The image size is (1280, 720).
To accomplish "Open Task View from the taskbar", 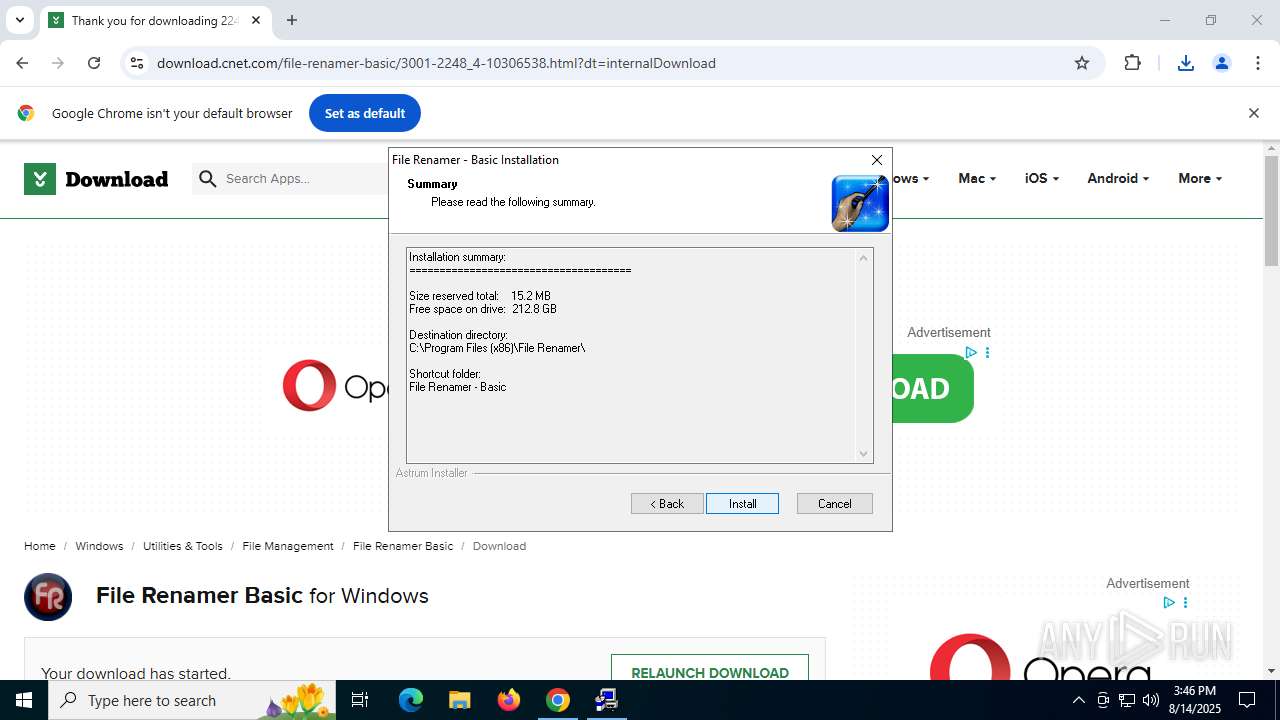I will click(360, 700).
